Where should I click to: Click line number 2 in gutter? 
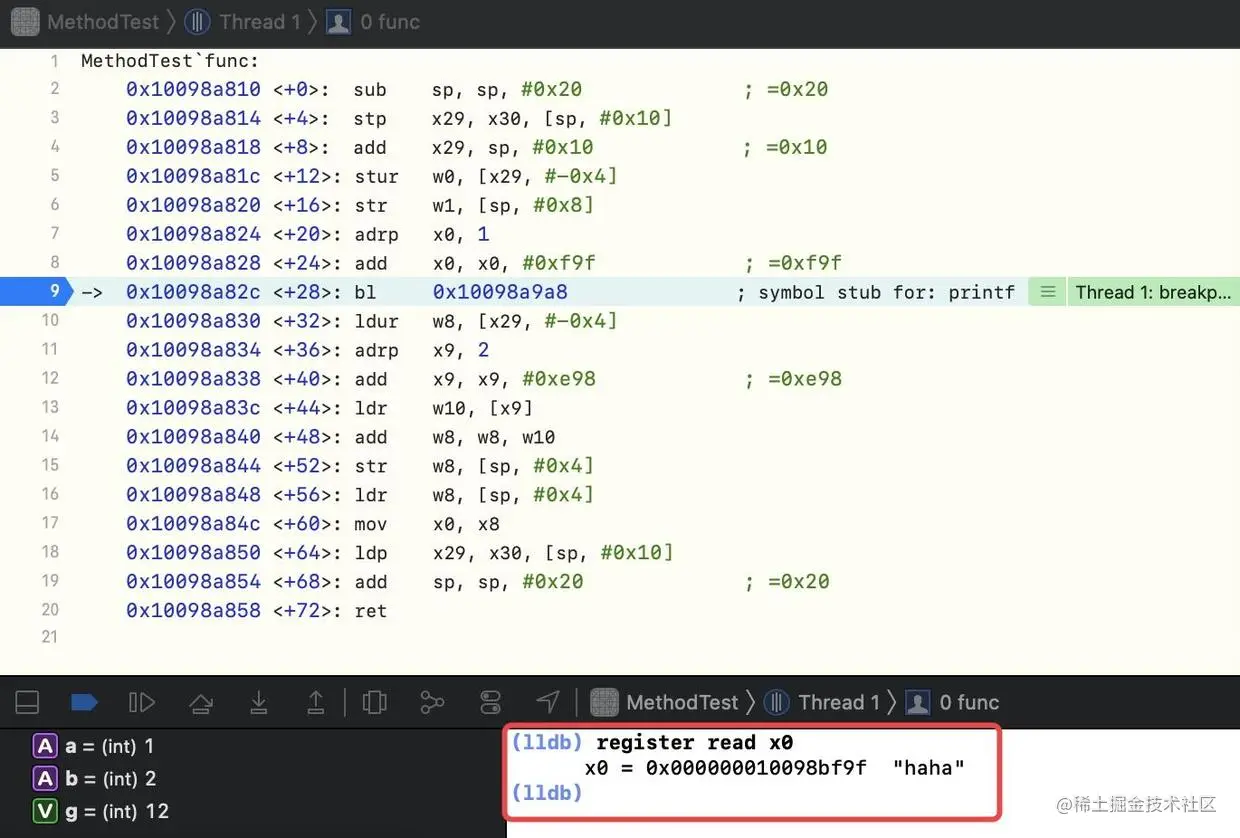point(54,89)
